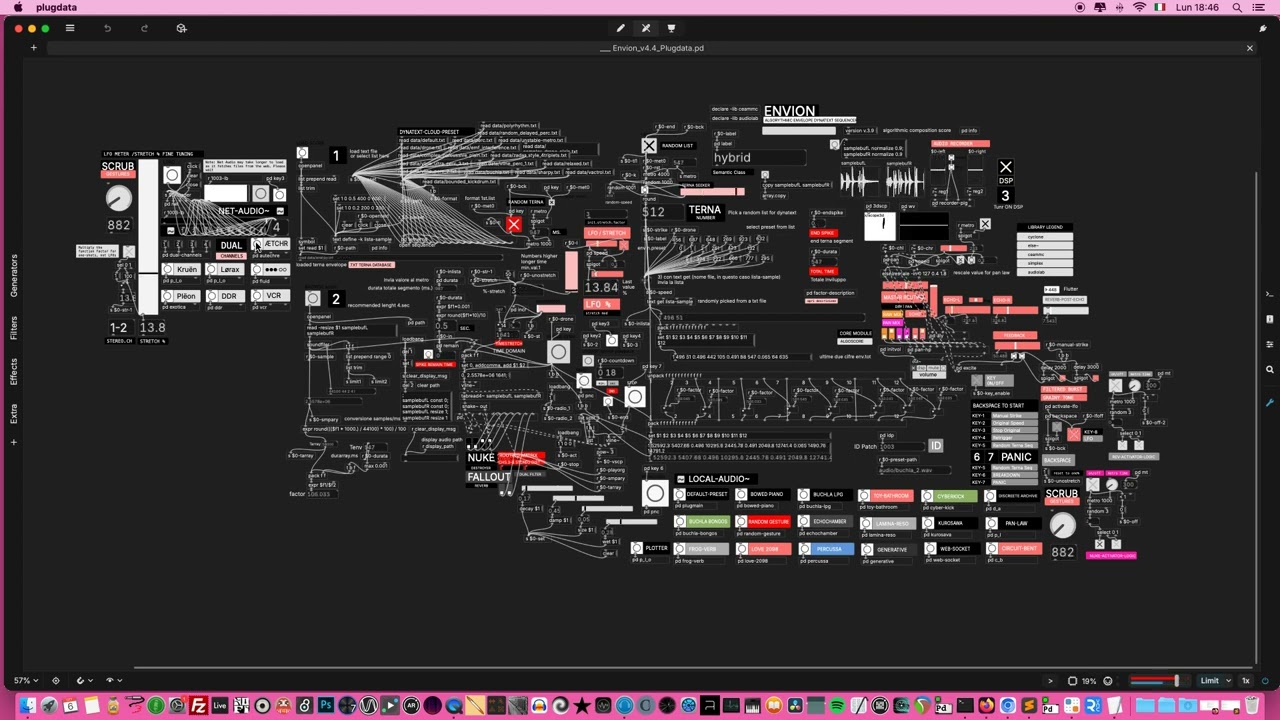The height and width of the screenshot is (720, 1280).
Task: Click the 13.84 last value number box
Action: pyautogui.click(x=602, y=287)
